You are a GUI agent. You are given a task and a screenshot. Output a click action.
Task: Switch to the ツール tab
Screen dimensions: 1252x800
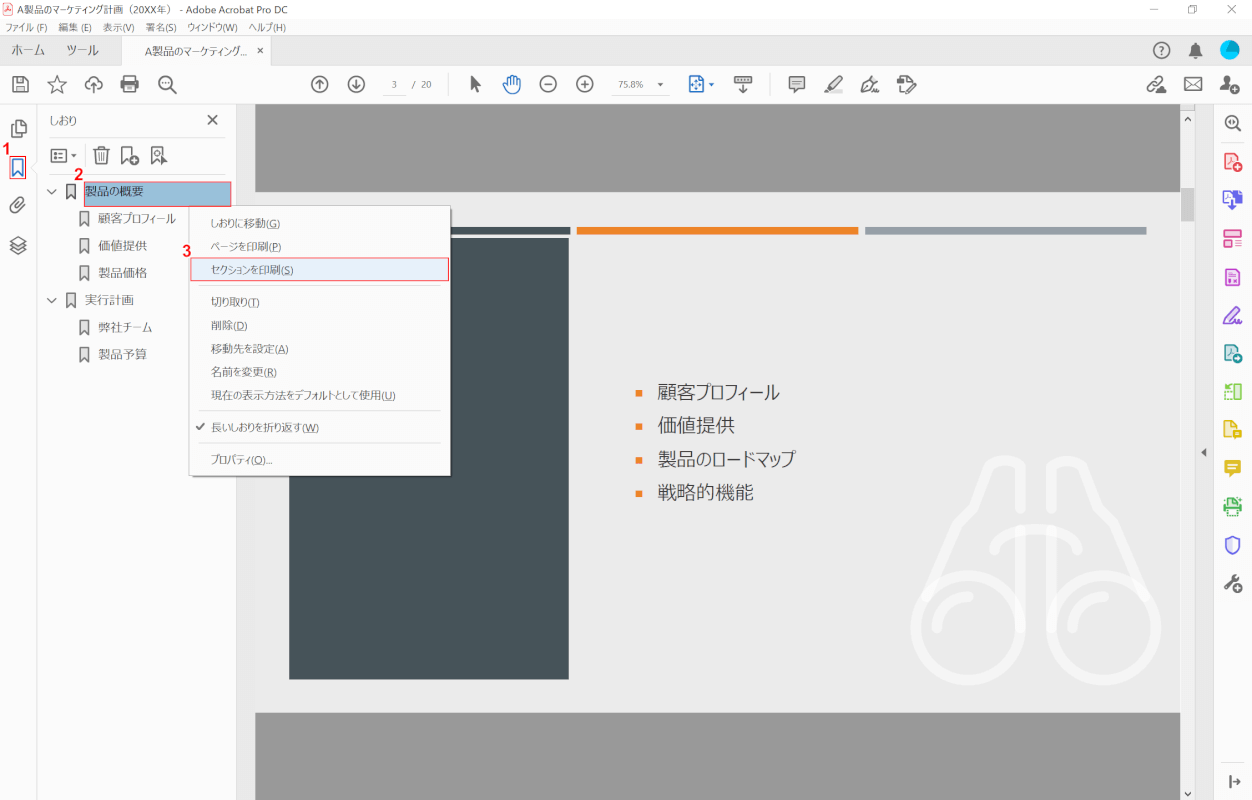click(x=82, y=50)
